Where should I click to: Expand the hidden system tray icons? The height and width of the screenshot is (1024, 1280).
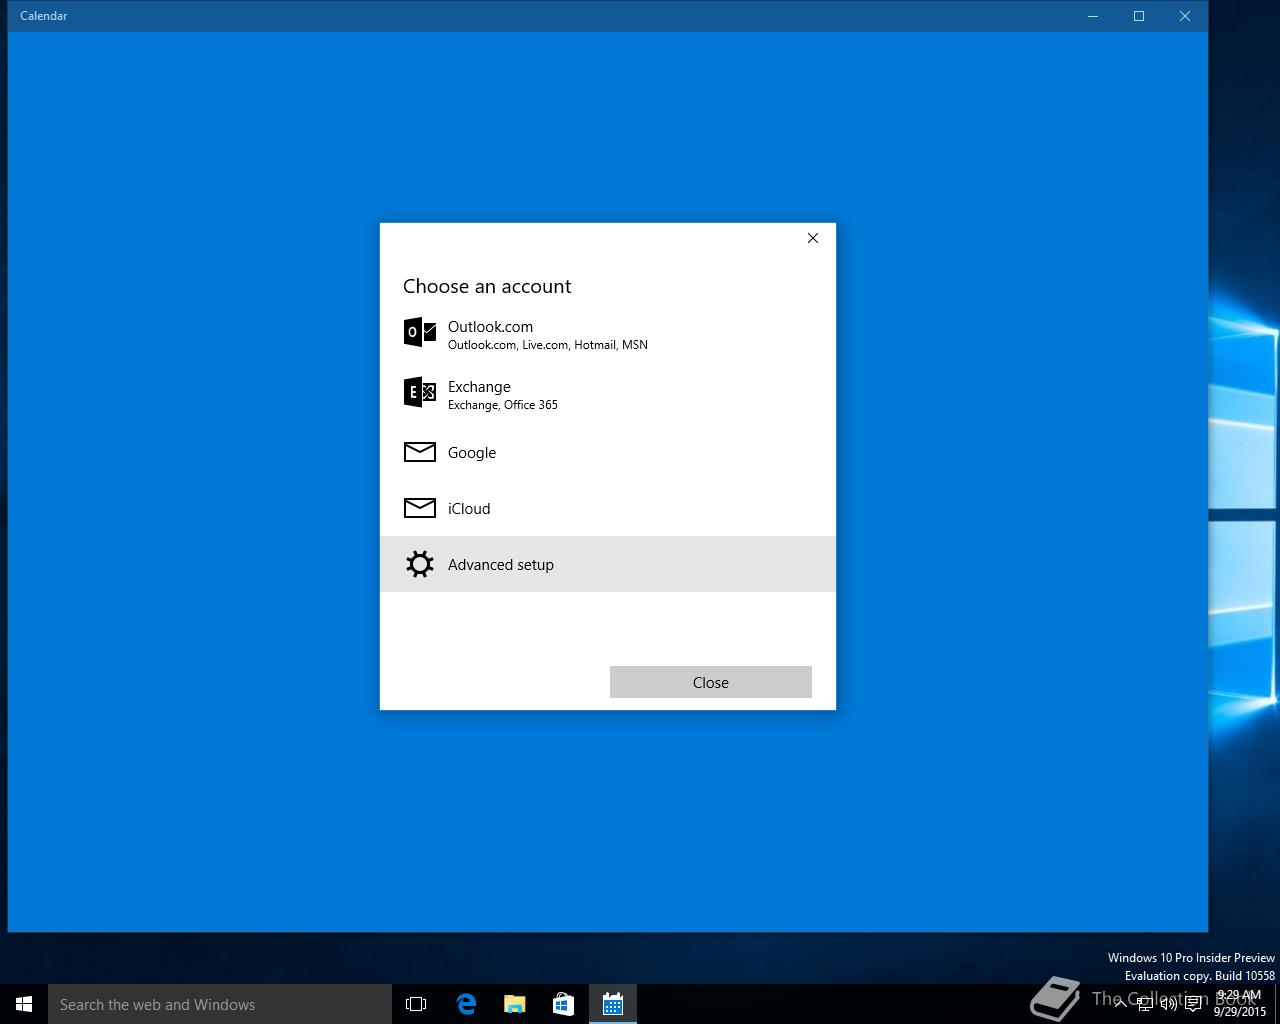tap(1121, 1004)
